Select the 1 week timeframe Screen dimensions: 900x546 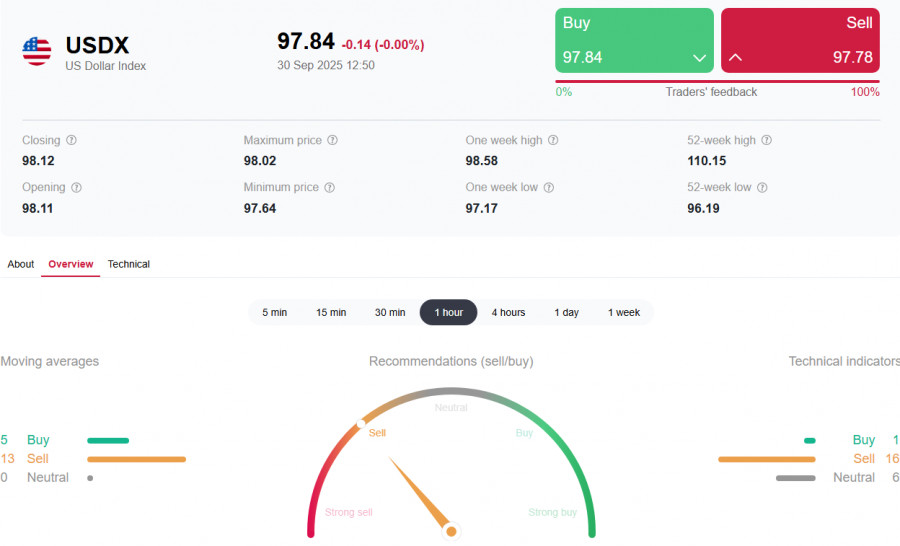624,312
